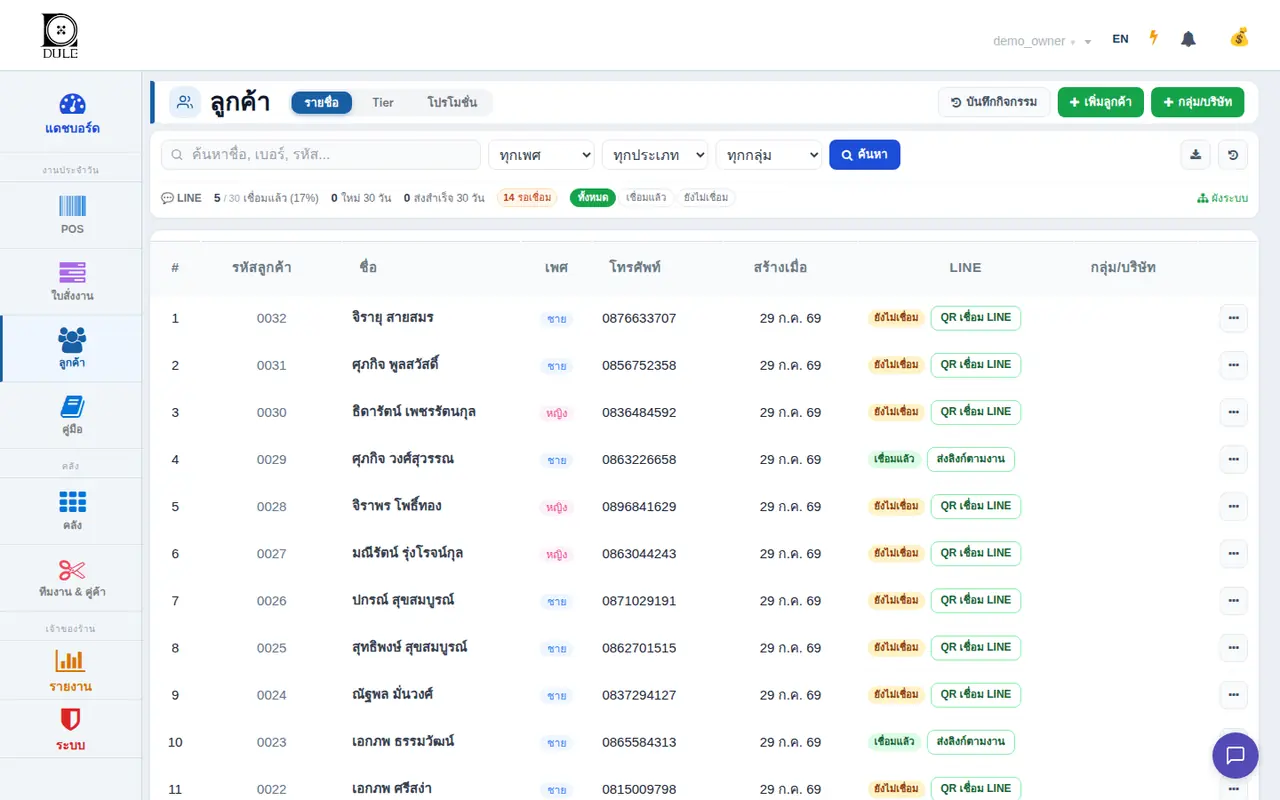The image size is (1280, 800).
Task: Open the ทุกเพศ gender dropdown
Action: tap(541, 155)
